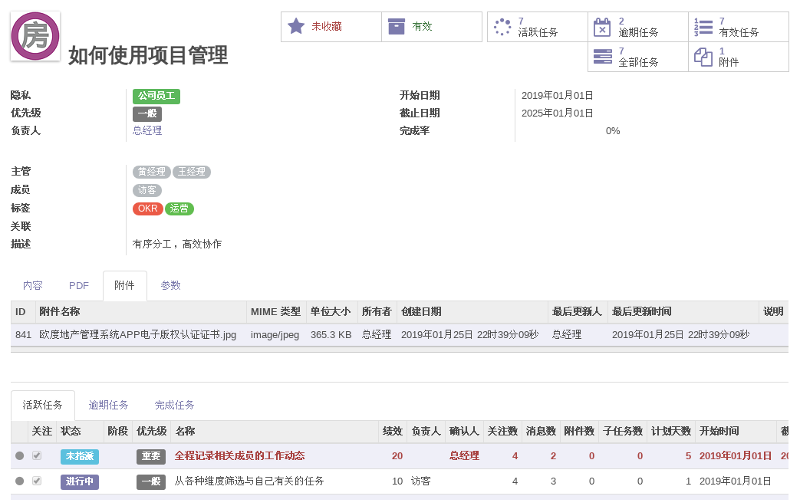The height and width of the screenshot is (500, 800).
Task: Click the star icon for 未收藏
Action: [x=296, y=26]
